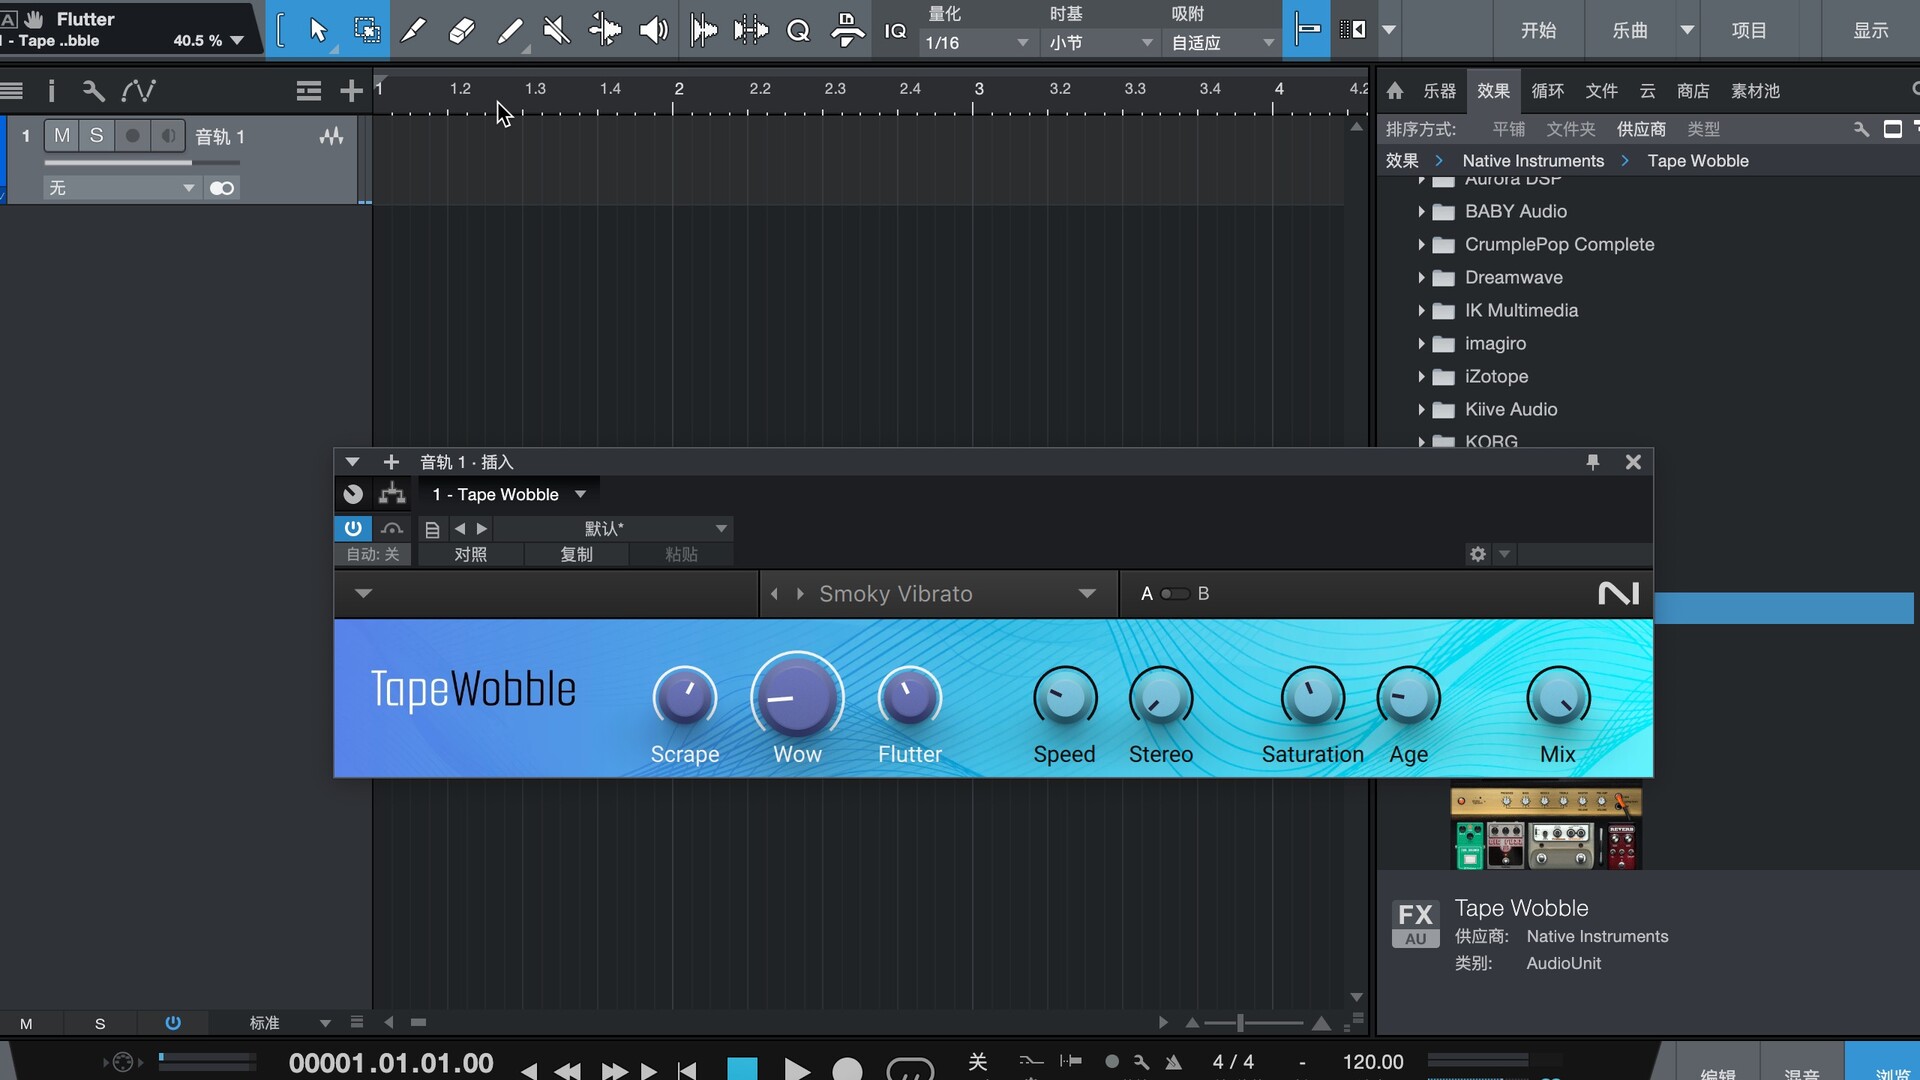Click the Quantize Q icon
The width and height of the screenshot is (1920, 1080).
click(x=798, y=30)
